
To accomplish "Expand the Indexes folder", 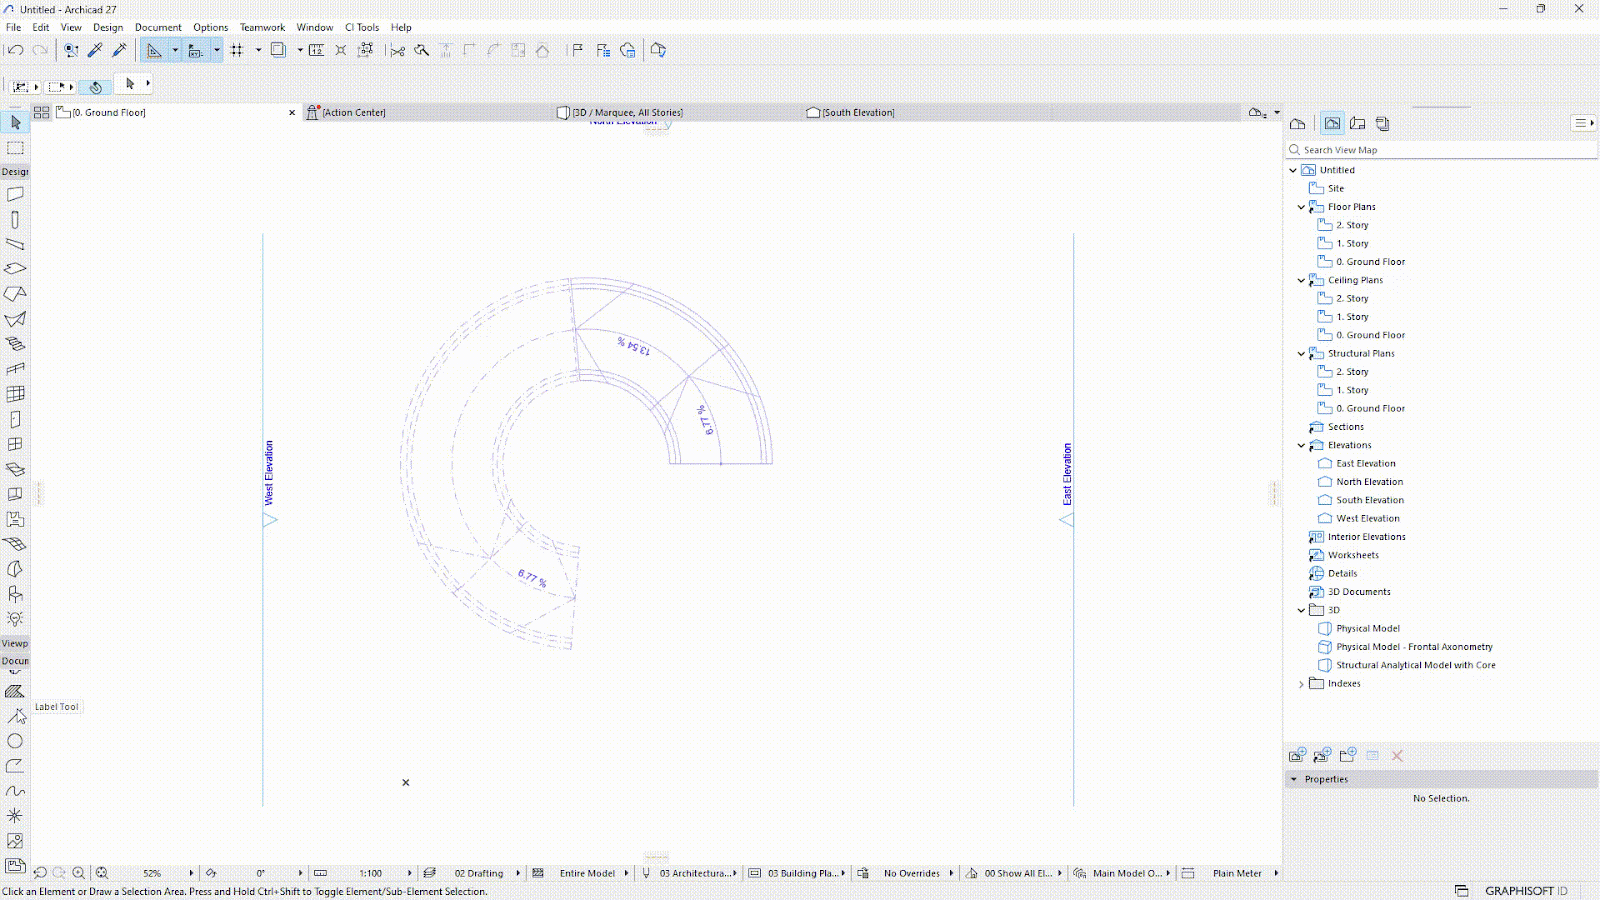I will pos(1301,684).
